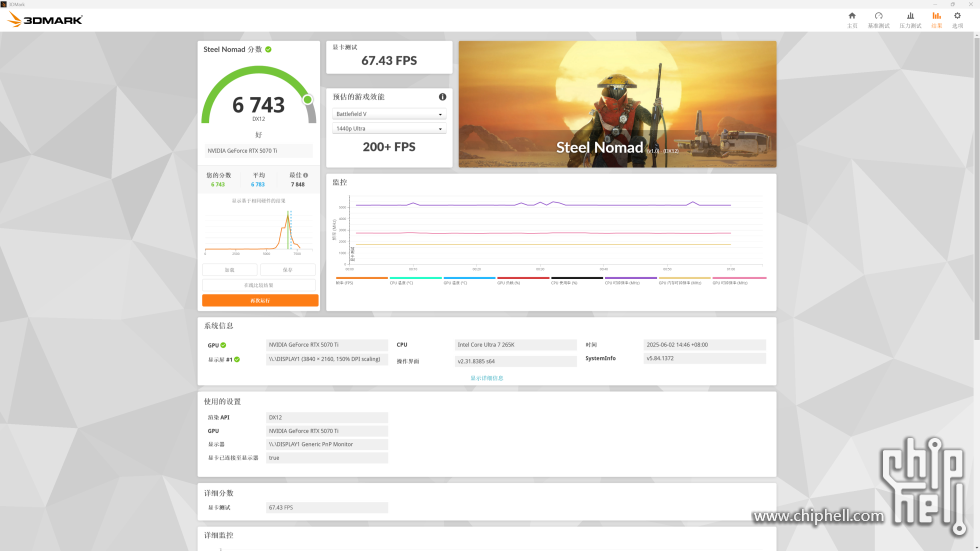Click the score distribution histogram chart
Image resolution: width=980 pixels, height=551 pixels.
(x=259, y=231)
